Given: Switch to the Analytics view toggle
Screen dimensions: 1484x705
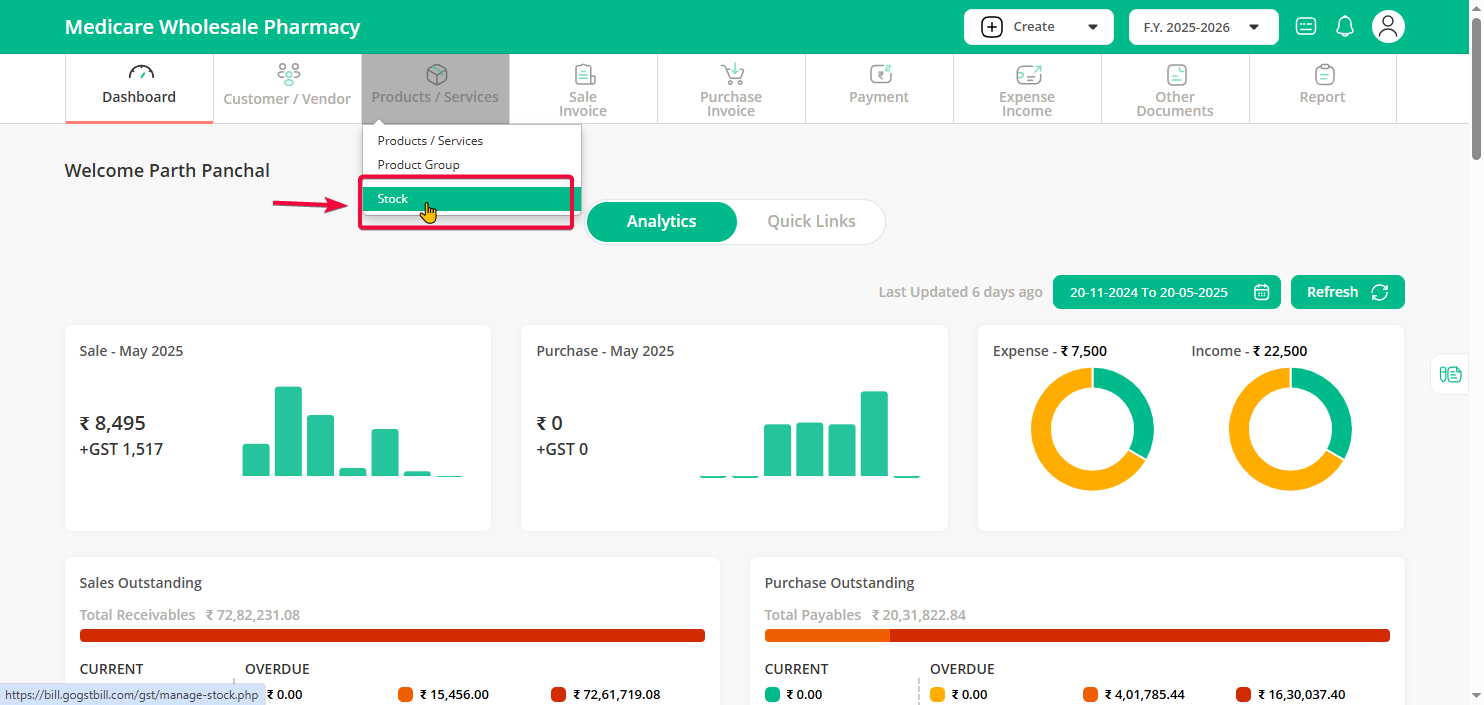Looking at the screenshot, I should click(x=661, y=222).
